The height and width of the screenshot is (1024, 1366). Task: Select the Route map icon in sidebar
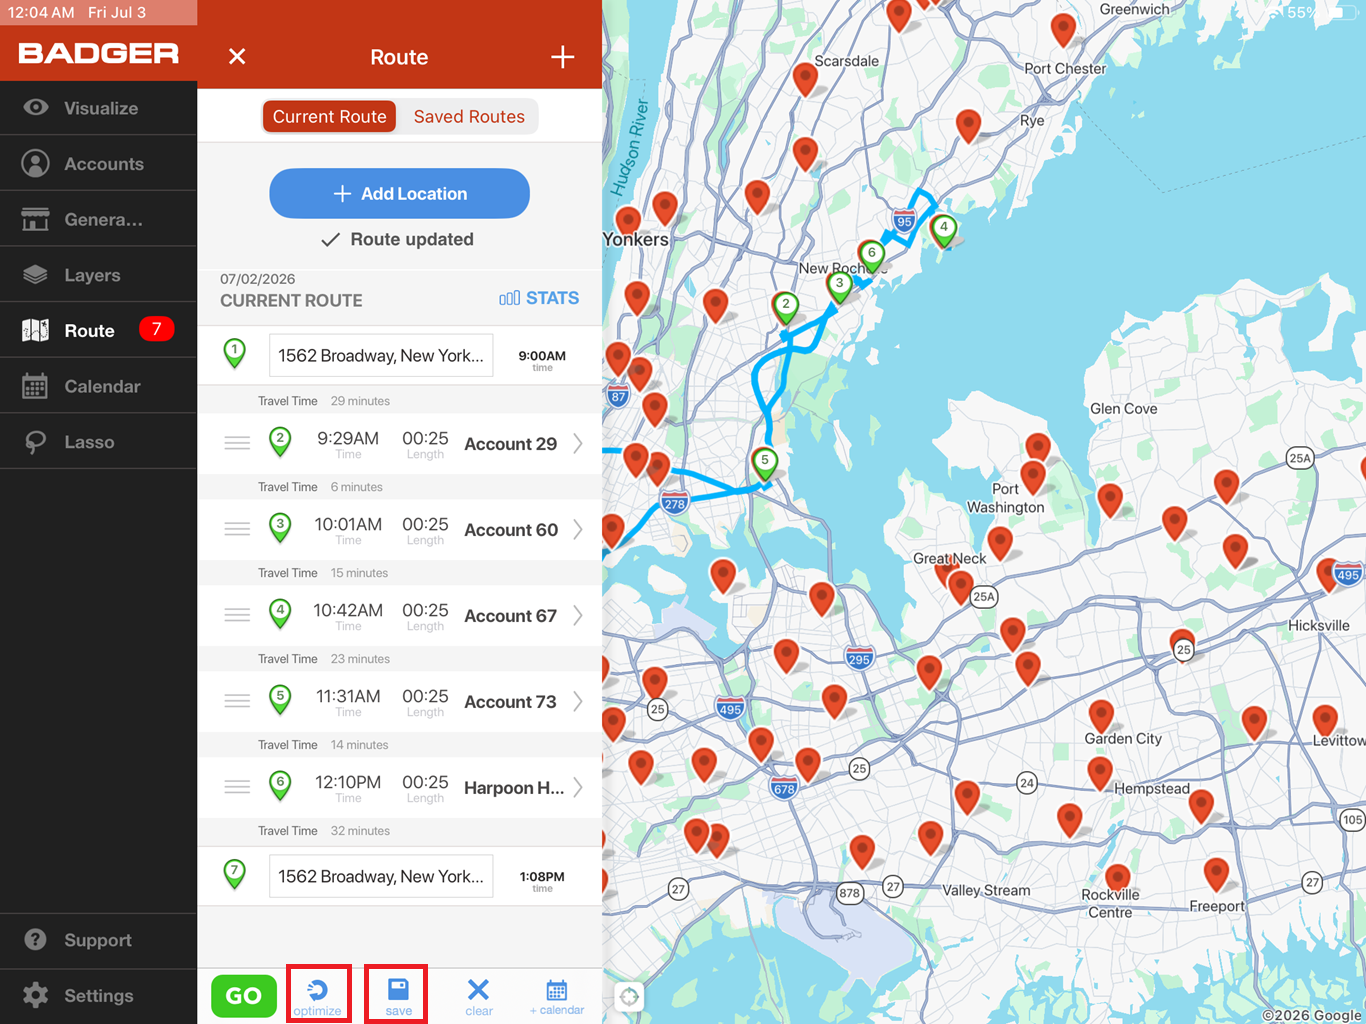36,331
